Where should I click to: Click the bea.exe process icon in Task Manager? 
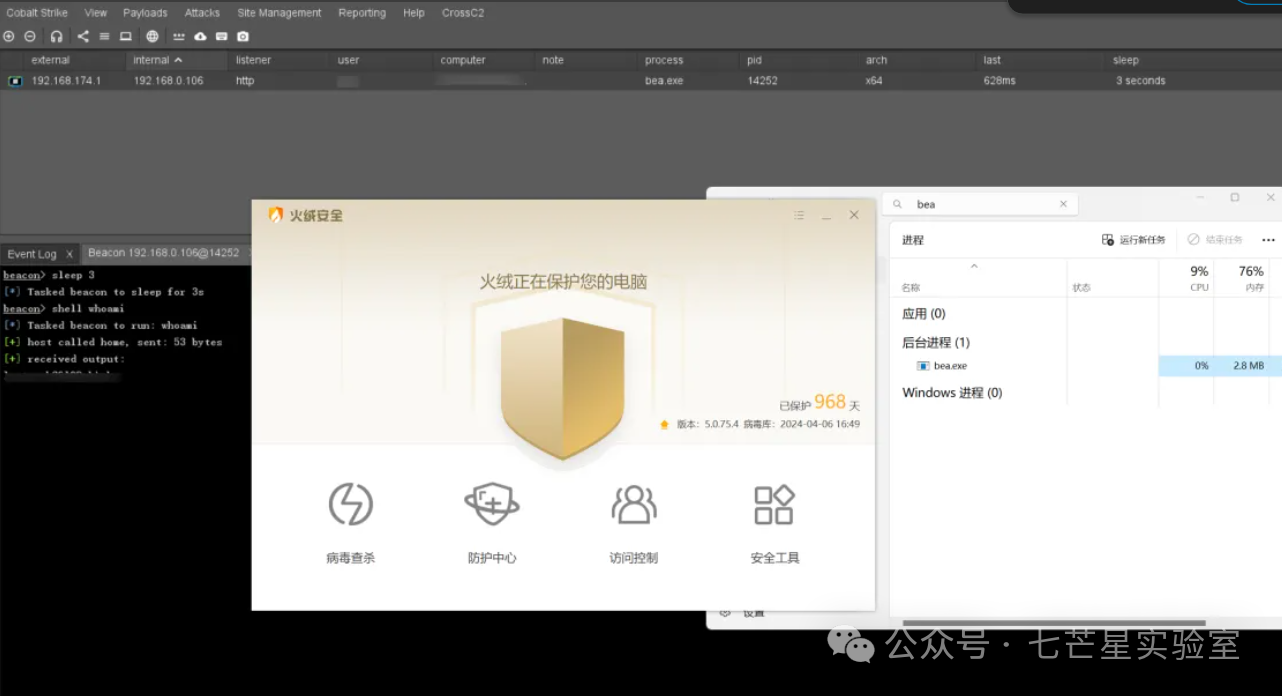tap(922, 366)
